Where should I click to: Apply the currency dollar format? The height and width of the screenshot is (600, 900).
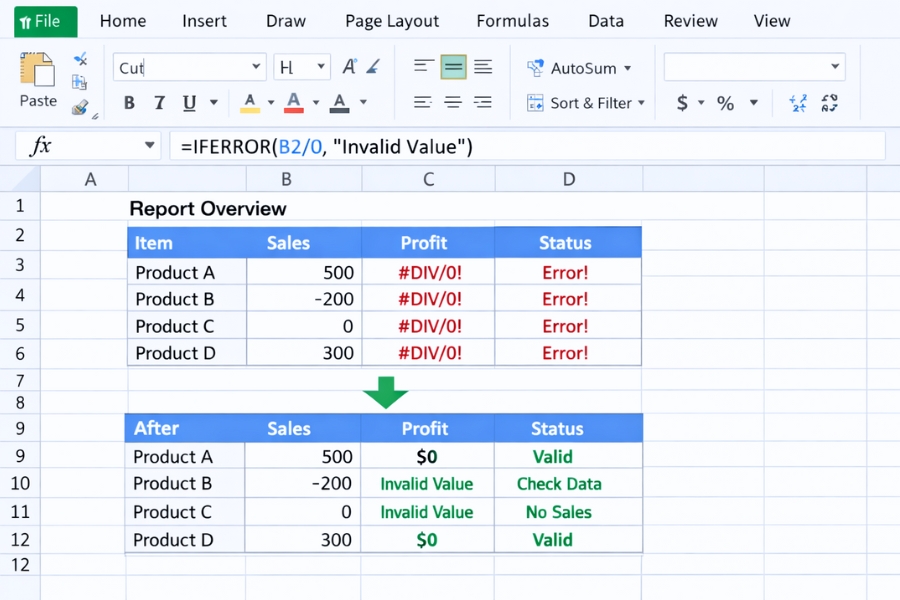682,101
